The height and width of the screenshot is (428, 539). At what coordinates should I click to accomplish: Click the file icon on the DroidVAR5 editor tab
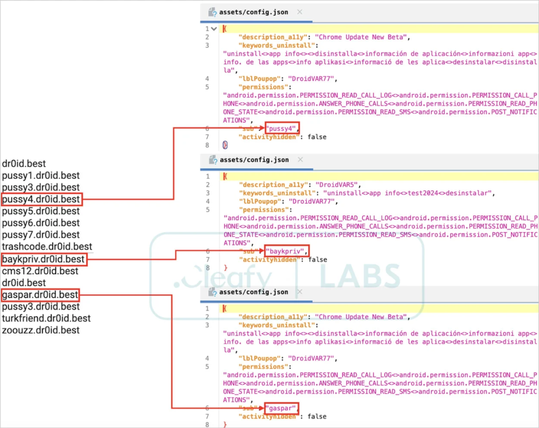point(213,160)
